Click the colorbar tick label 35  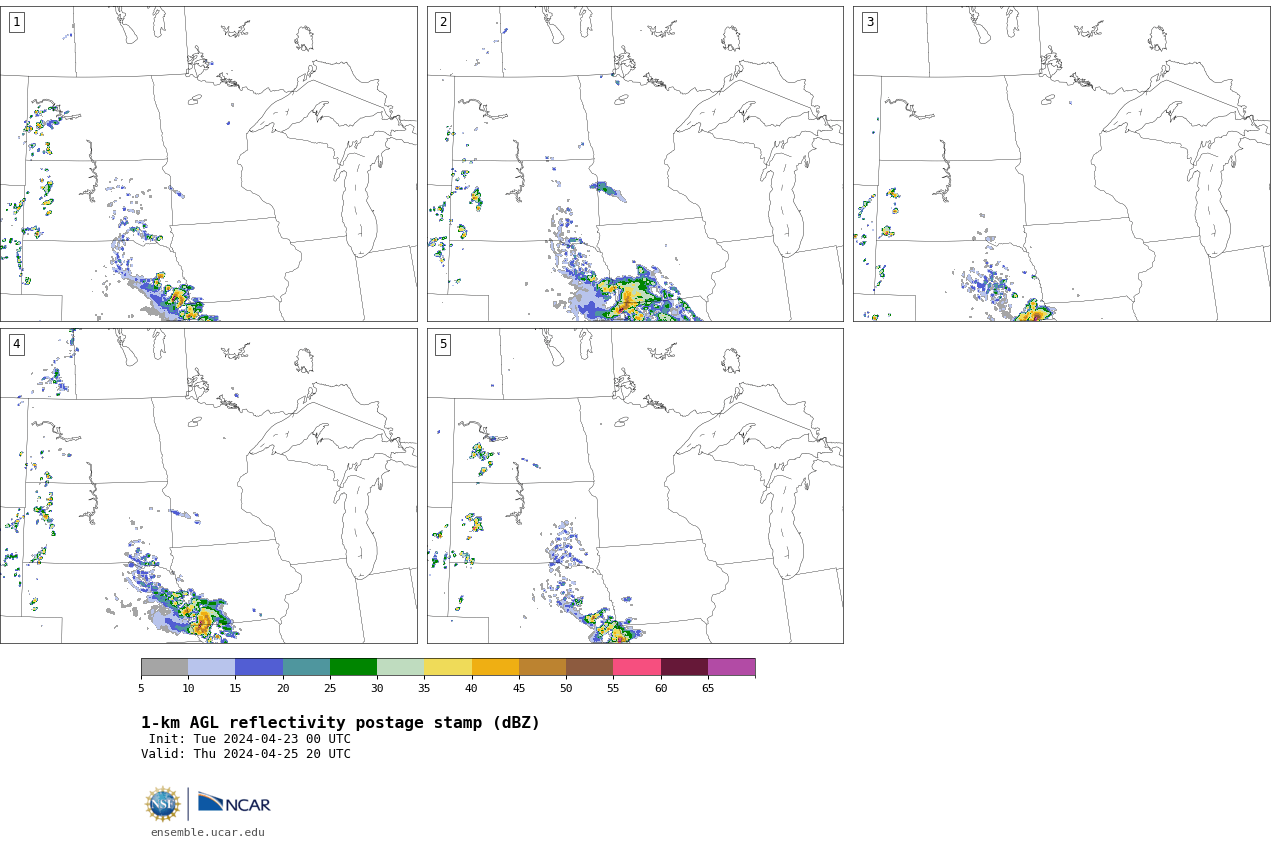(424, 688)
